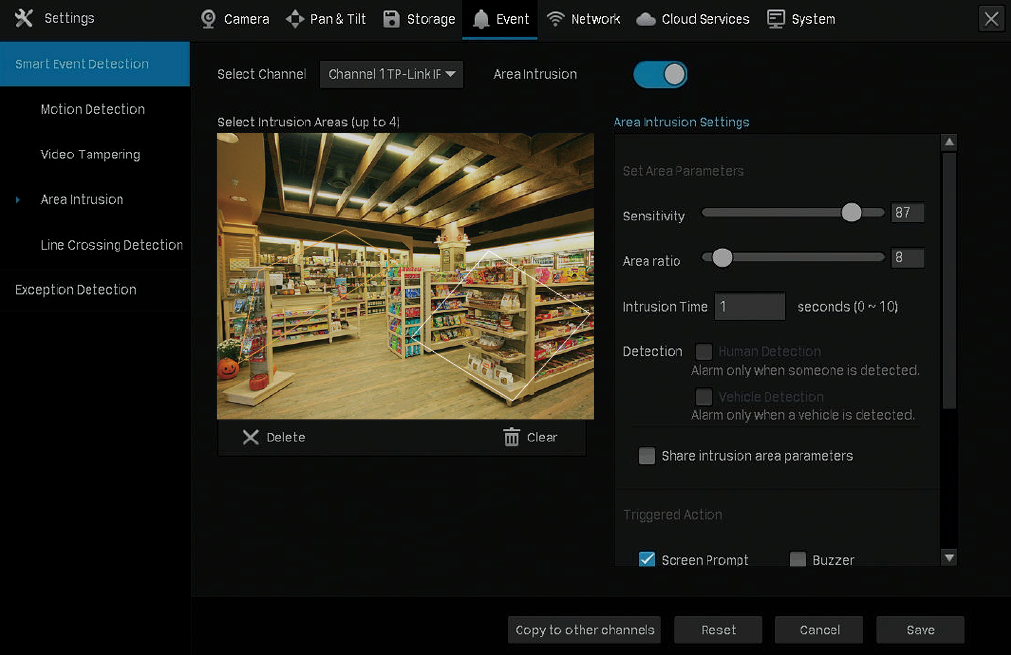The height and width of the screenshot is (655, 1011).
Task: Click 'Select Intrusion Areas (up to 4)' text
Action: (308, 122)
